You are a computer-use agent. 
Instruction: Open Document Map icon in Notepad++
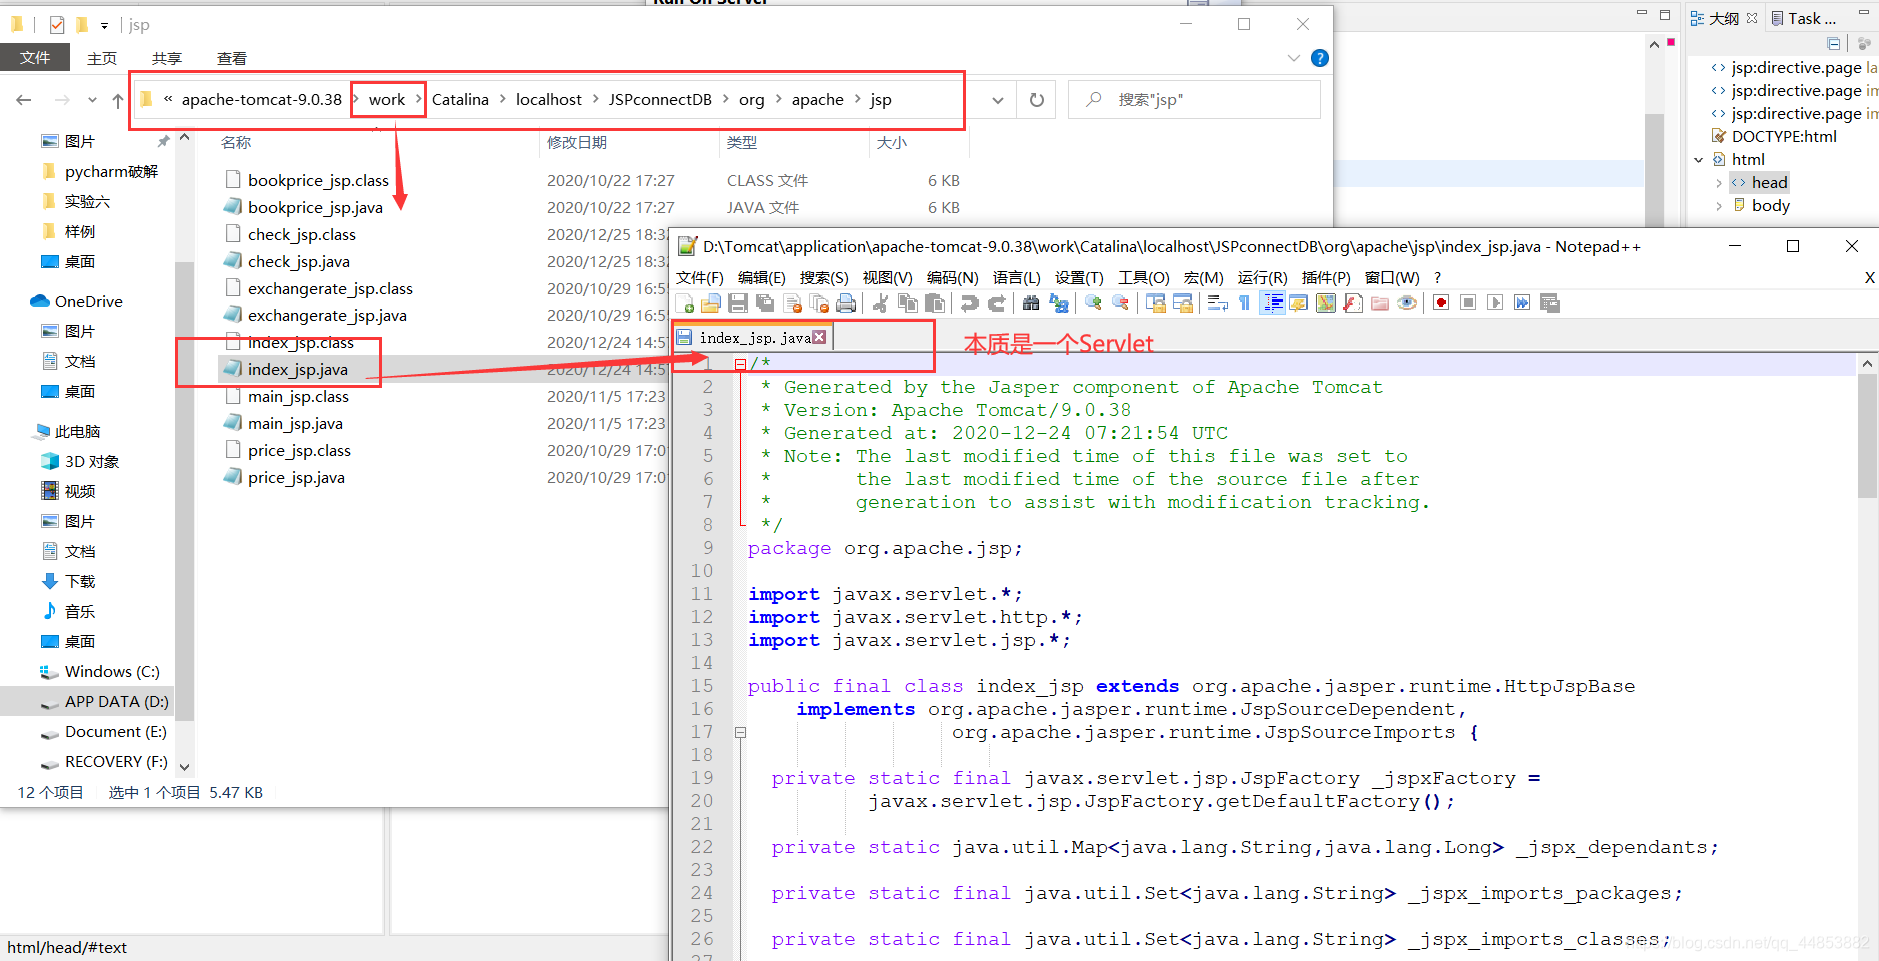1326,303
